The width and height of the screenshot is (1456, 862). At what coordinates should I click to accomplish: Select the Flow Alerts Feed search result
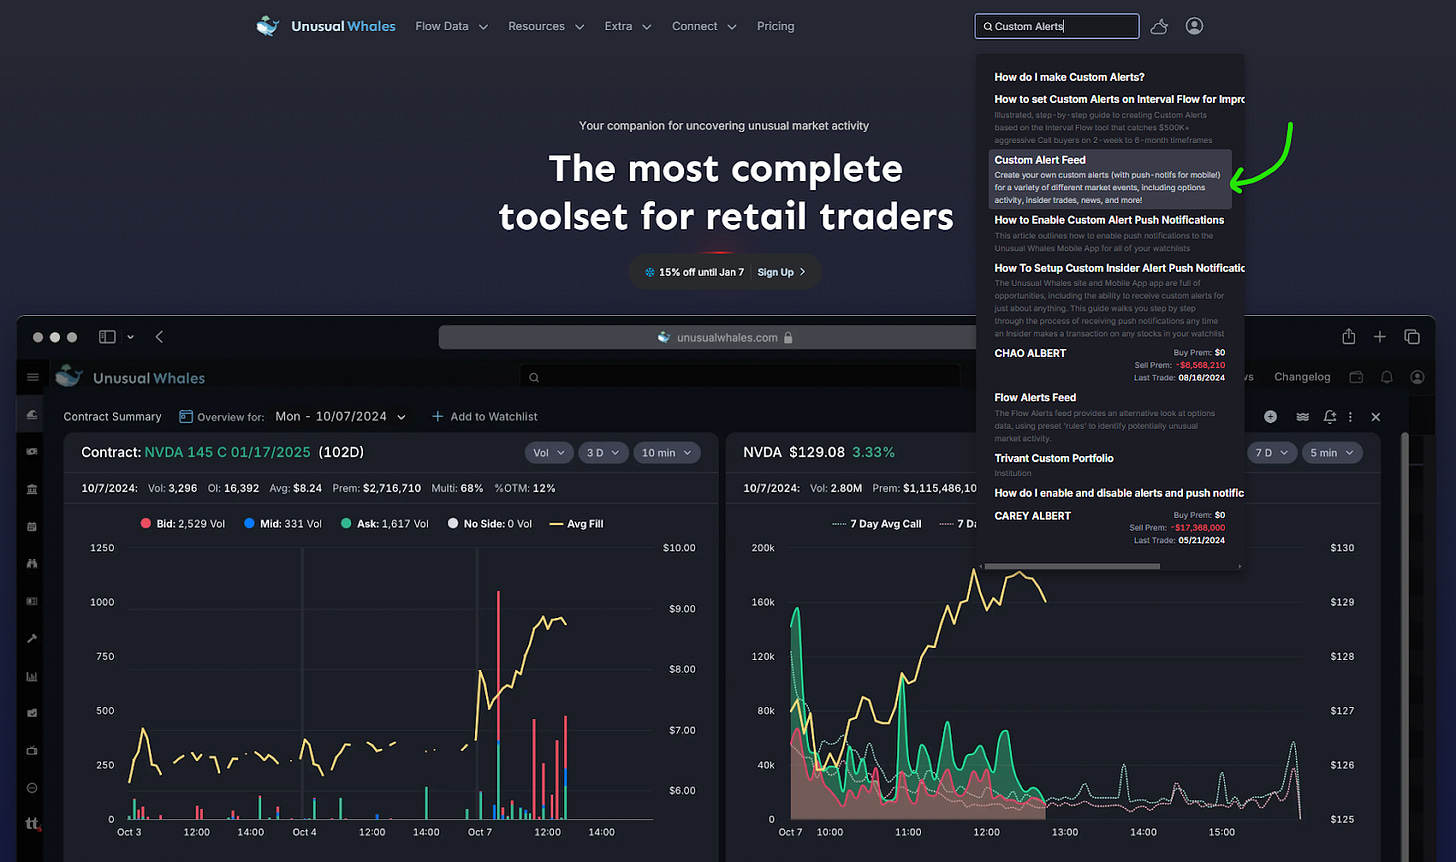pos(1109,417)
